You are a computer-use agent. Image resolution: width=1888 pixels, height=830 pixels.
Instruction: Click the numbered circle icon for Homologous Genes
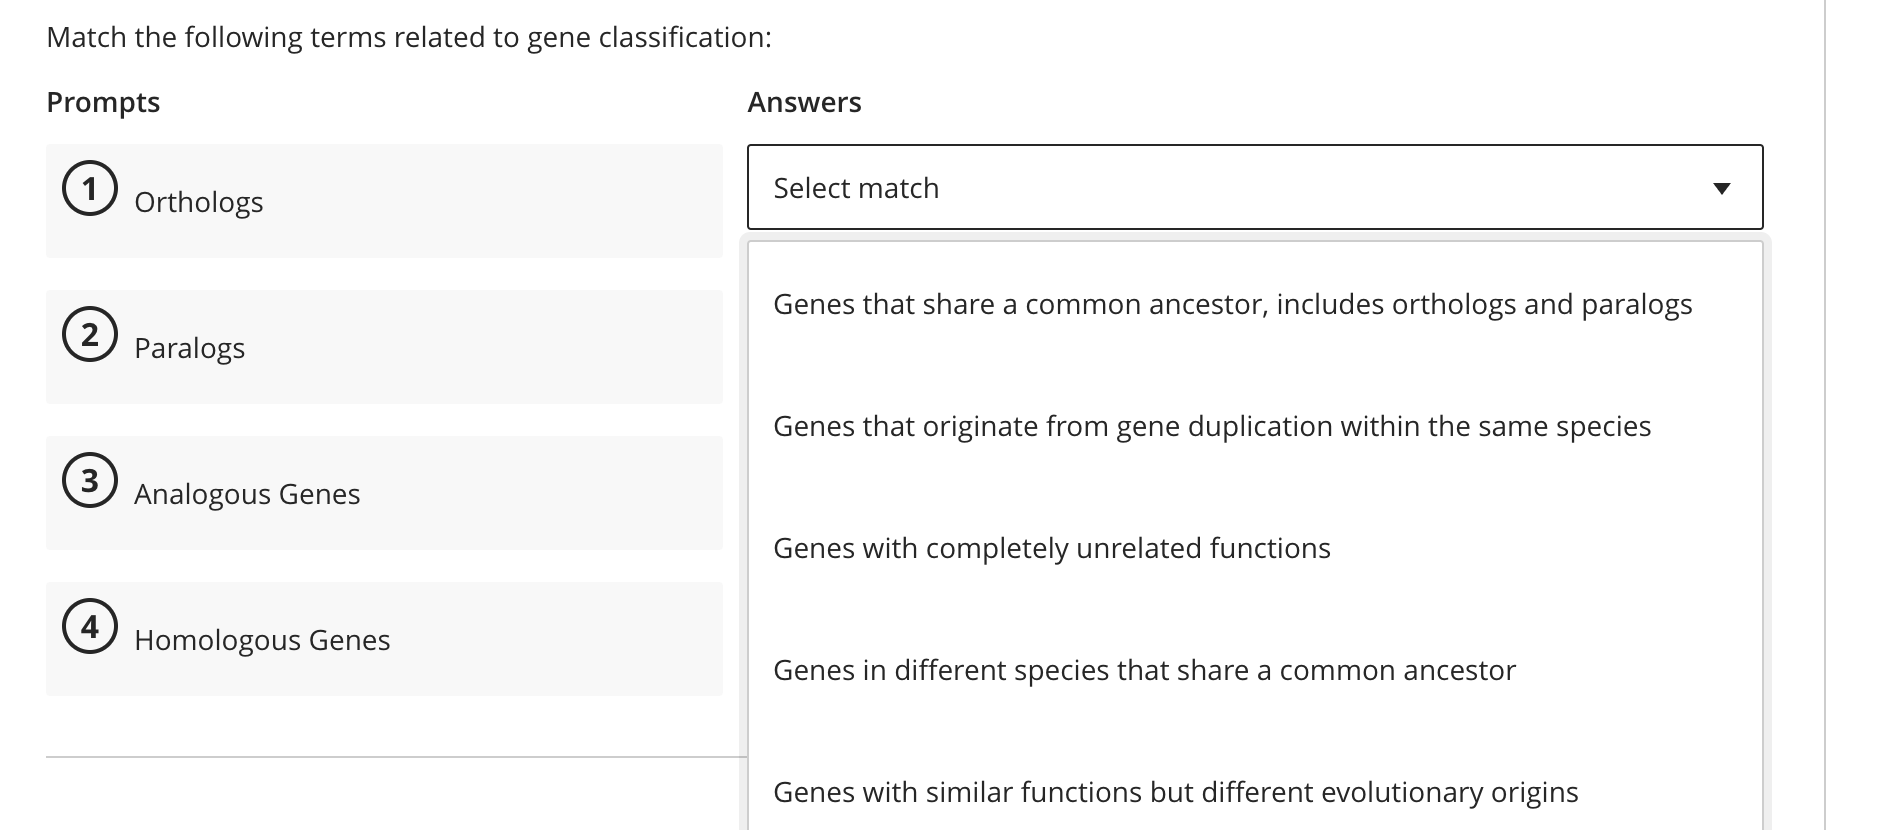click(90, 625)
